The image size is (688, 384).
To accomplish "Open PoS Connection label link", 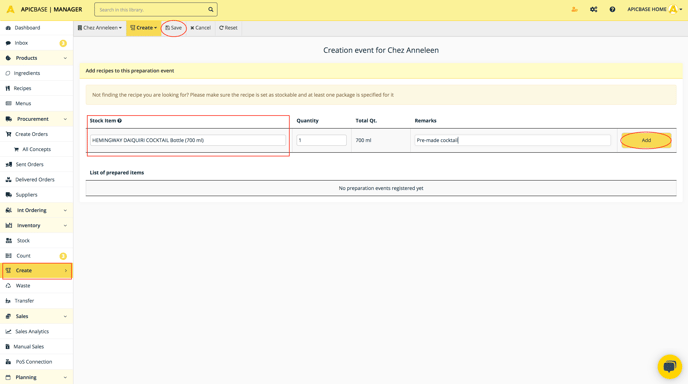I will pyautogui.click(x=34, y=362).
